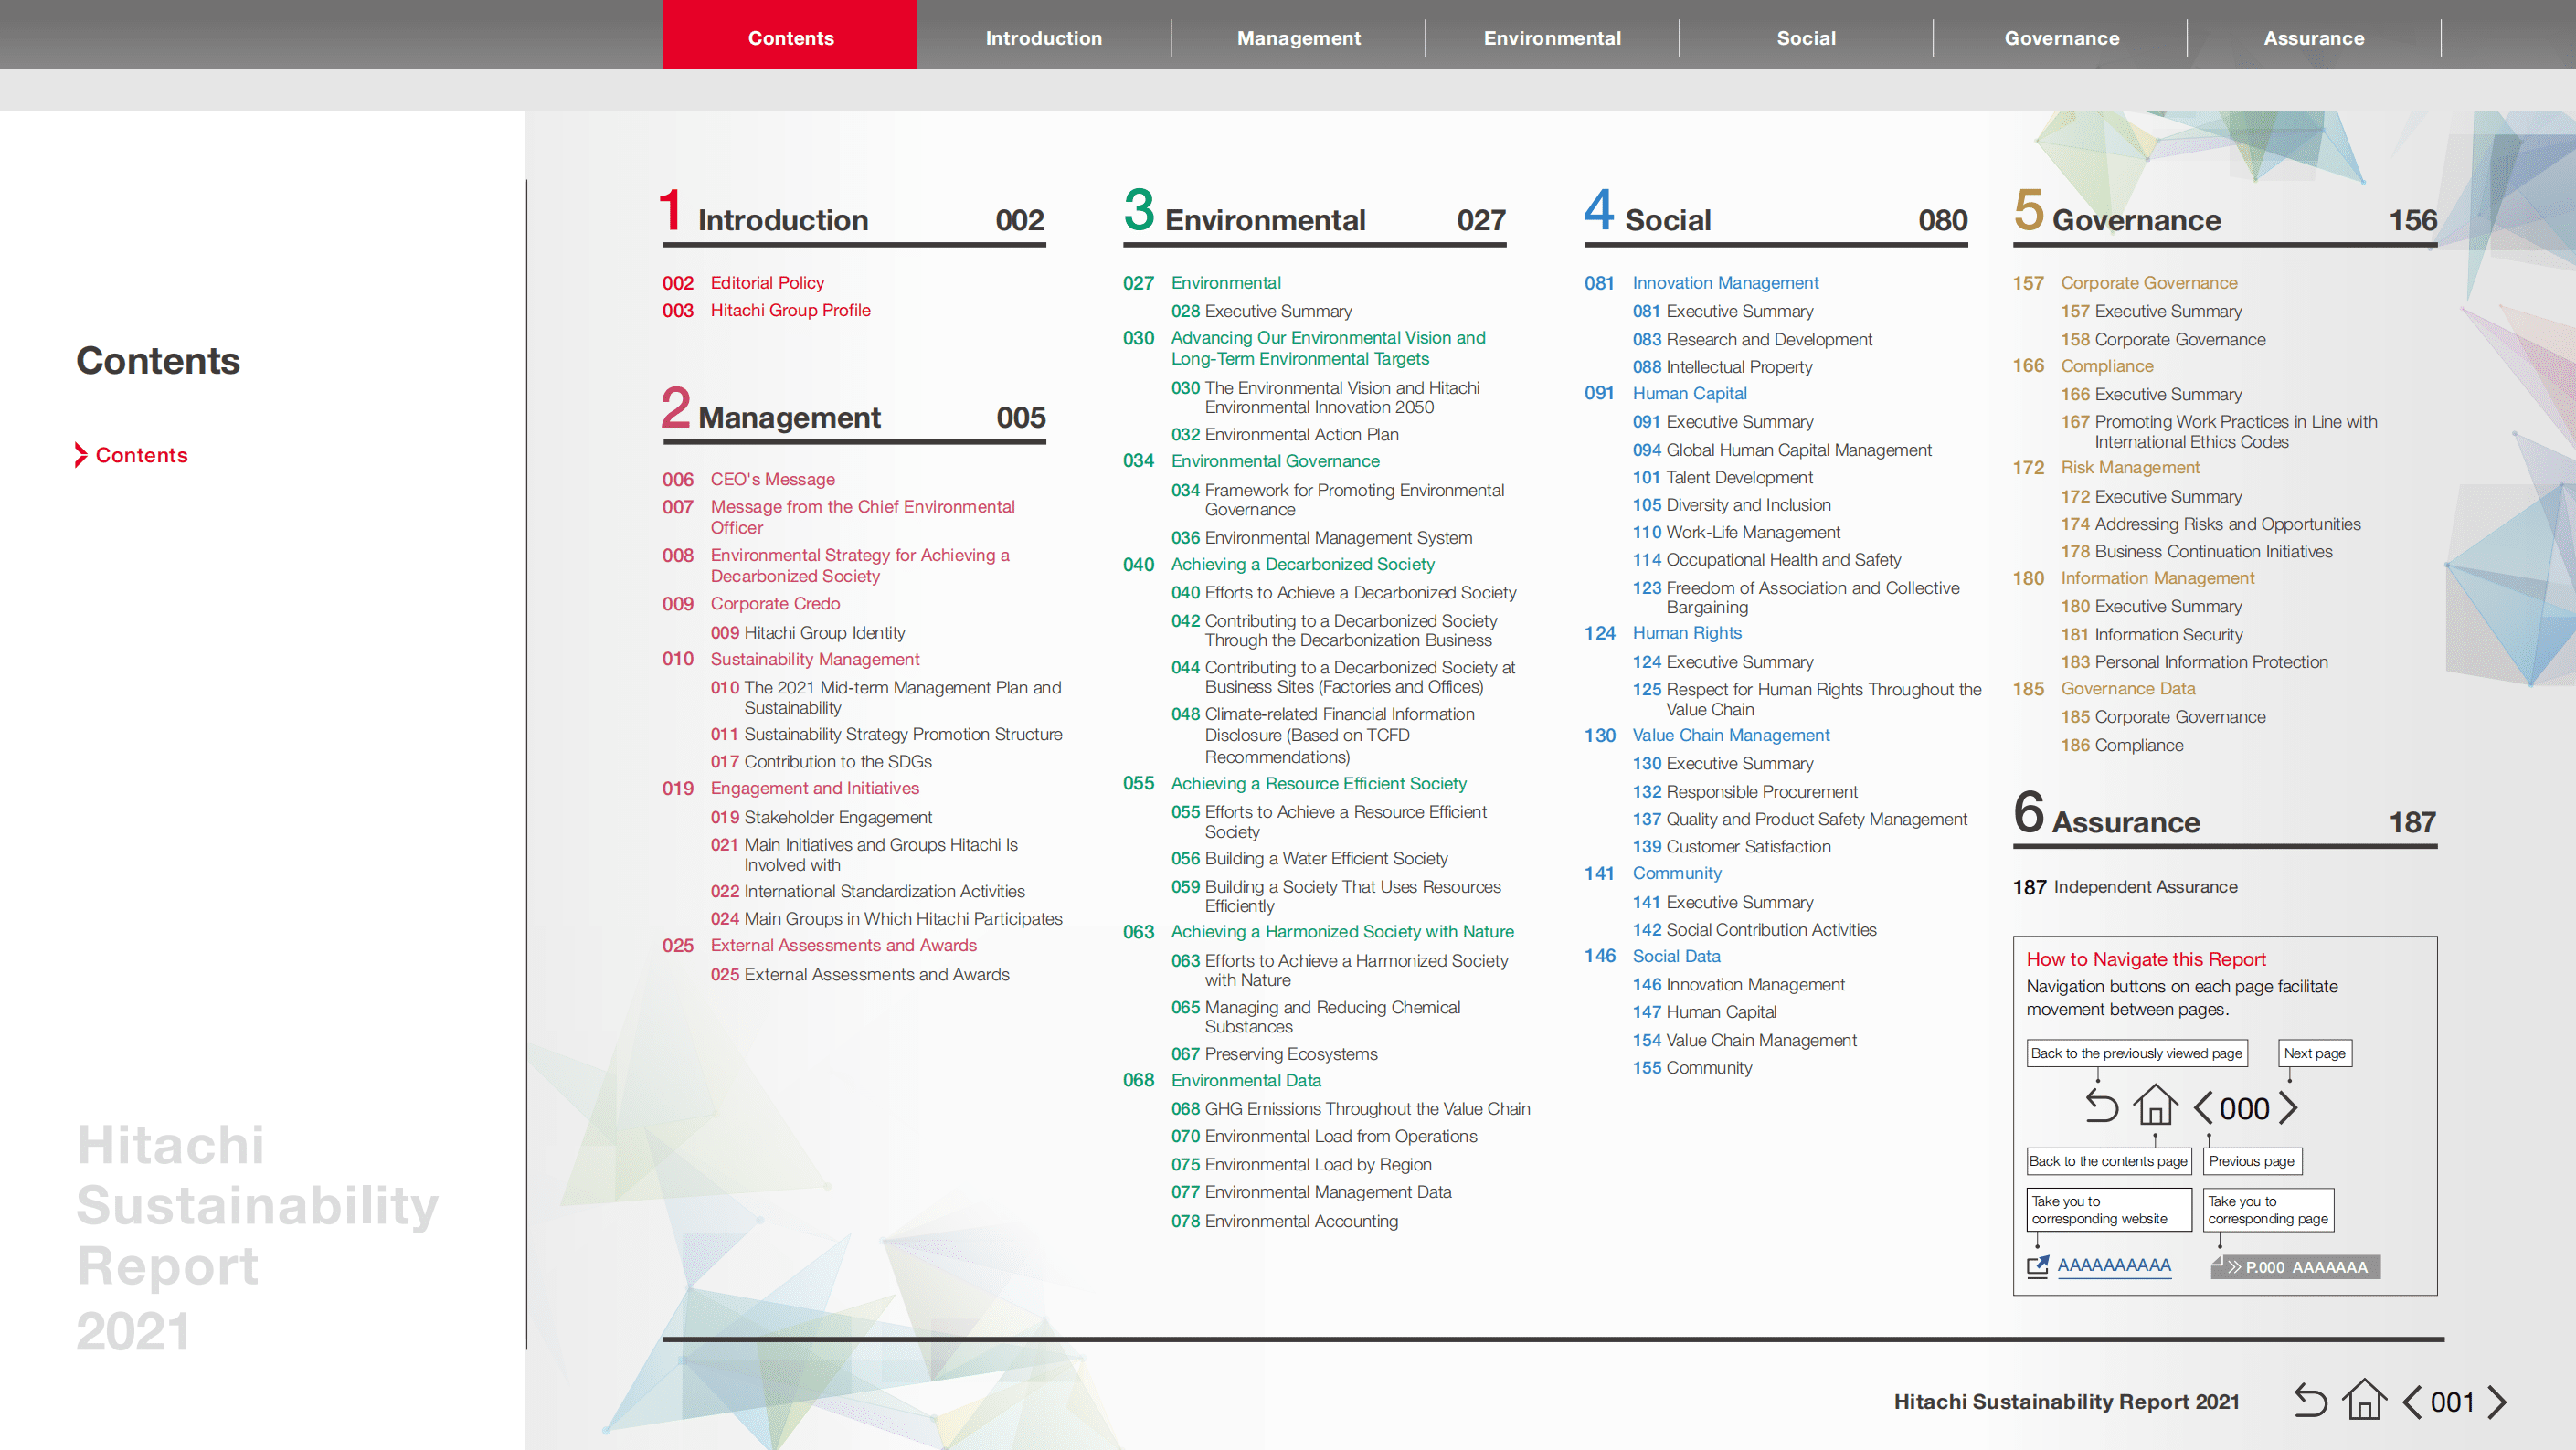Select the Governance tab in the top bar
2576x1450 pixels.
click(x=2061, y=38)
